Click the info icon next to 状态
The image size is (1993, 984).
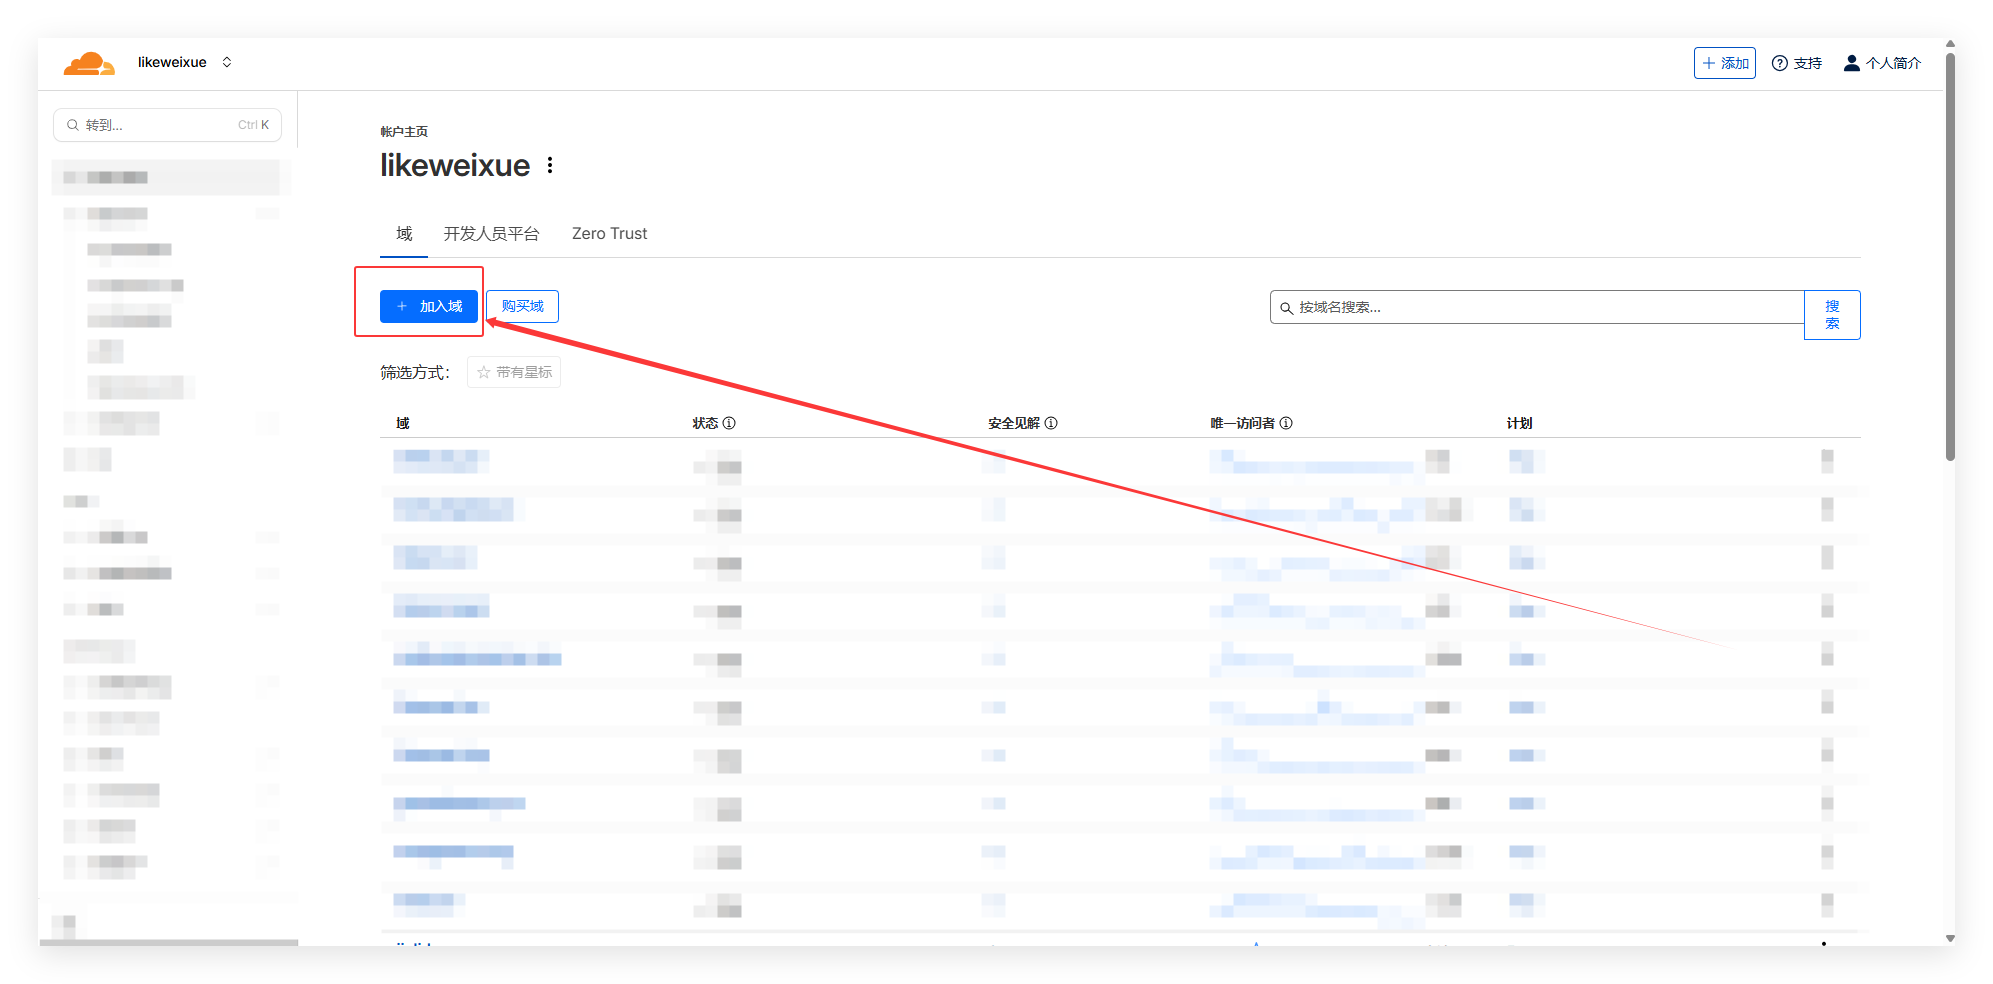pos(729,423)
